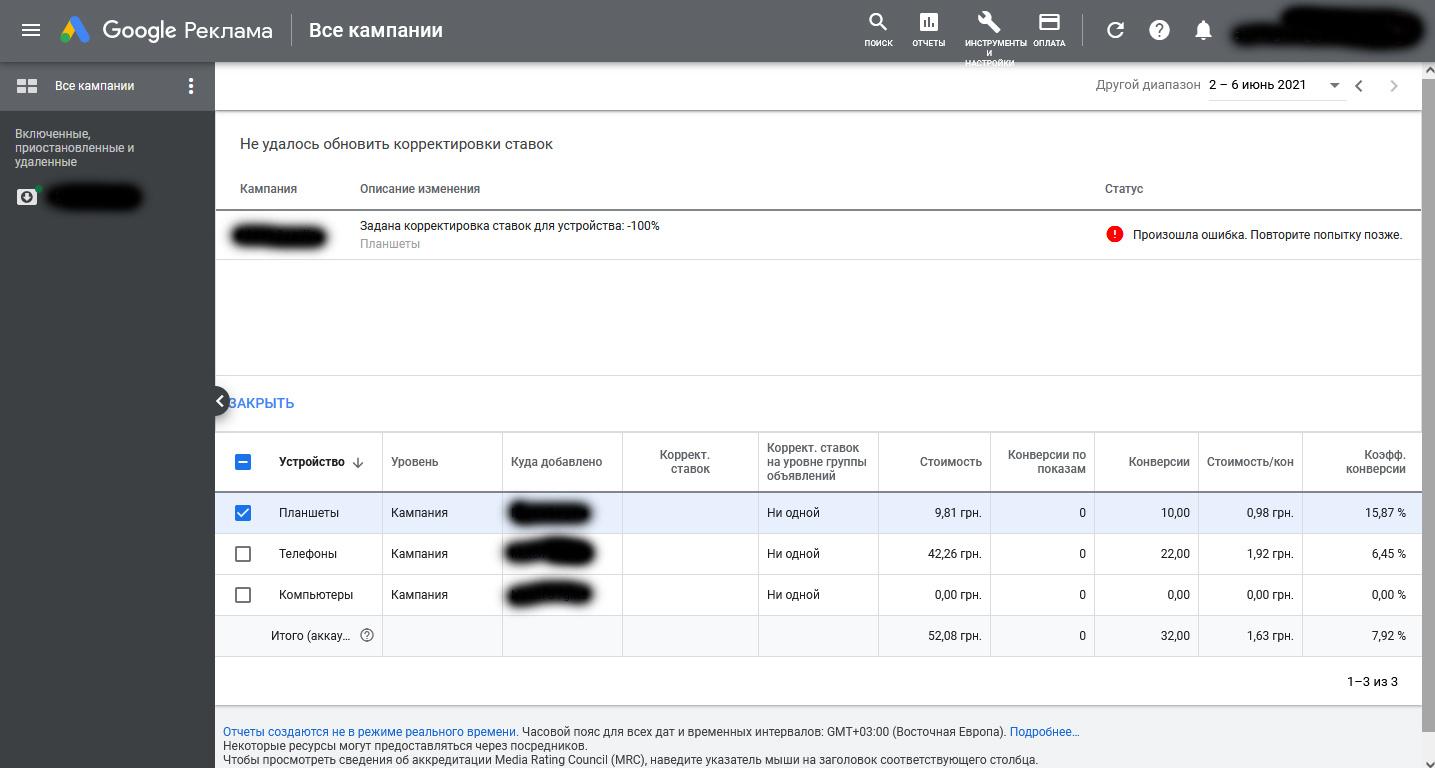Click the Куда добавлено column header
This screenshot has width=1435, height=768.
click(x=556, y=462)
